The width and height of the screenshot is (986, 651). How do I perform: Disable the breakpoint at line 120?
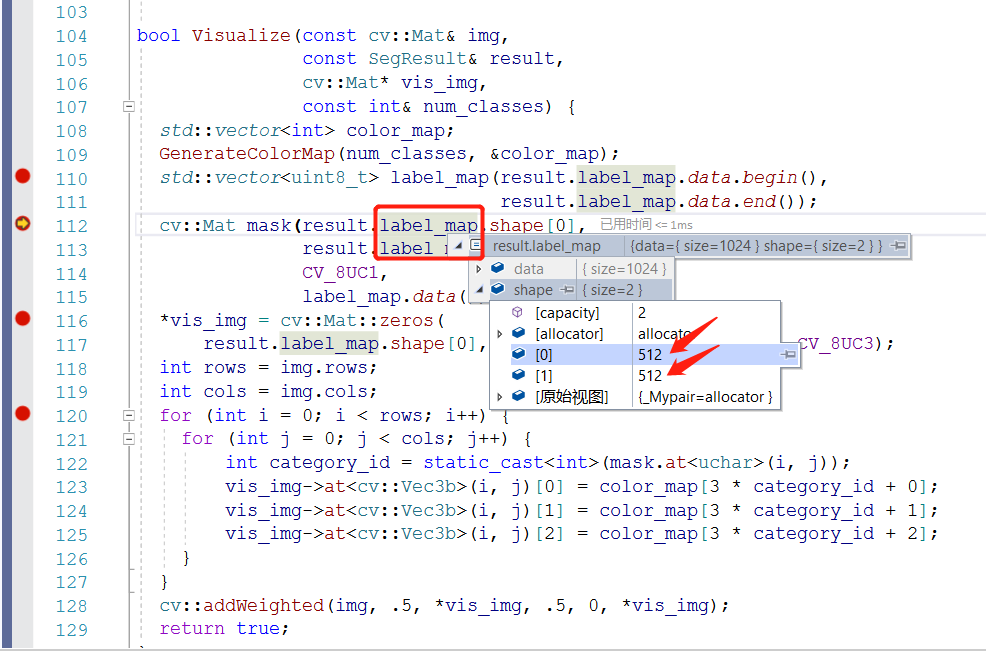[23, 413]
